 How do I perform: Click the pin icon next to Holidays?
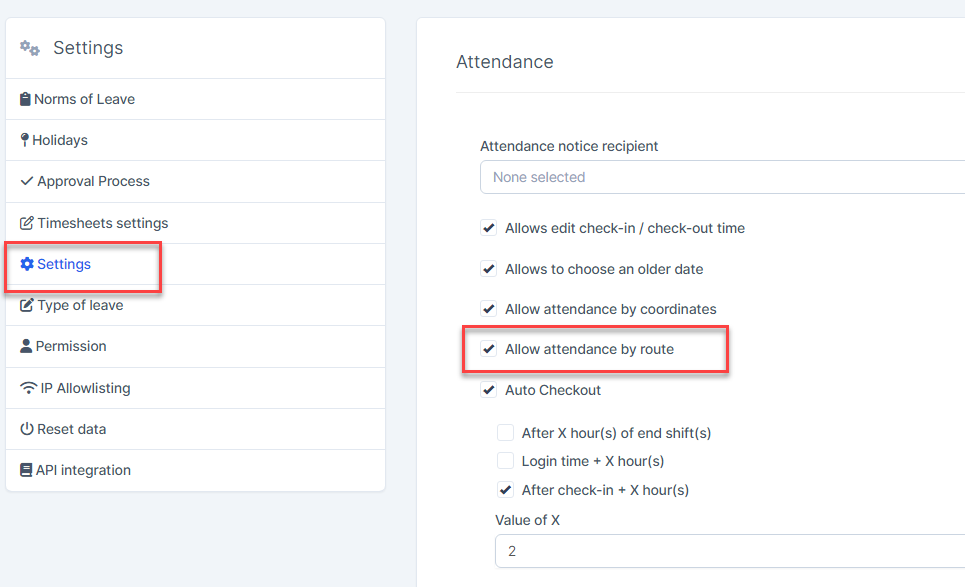point(25,140)
